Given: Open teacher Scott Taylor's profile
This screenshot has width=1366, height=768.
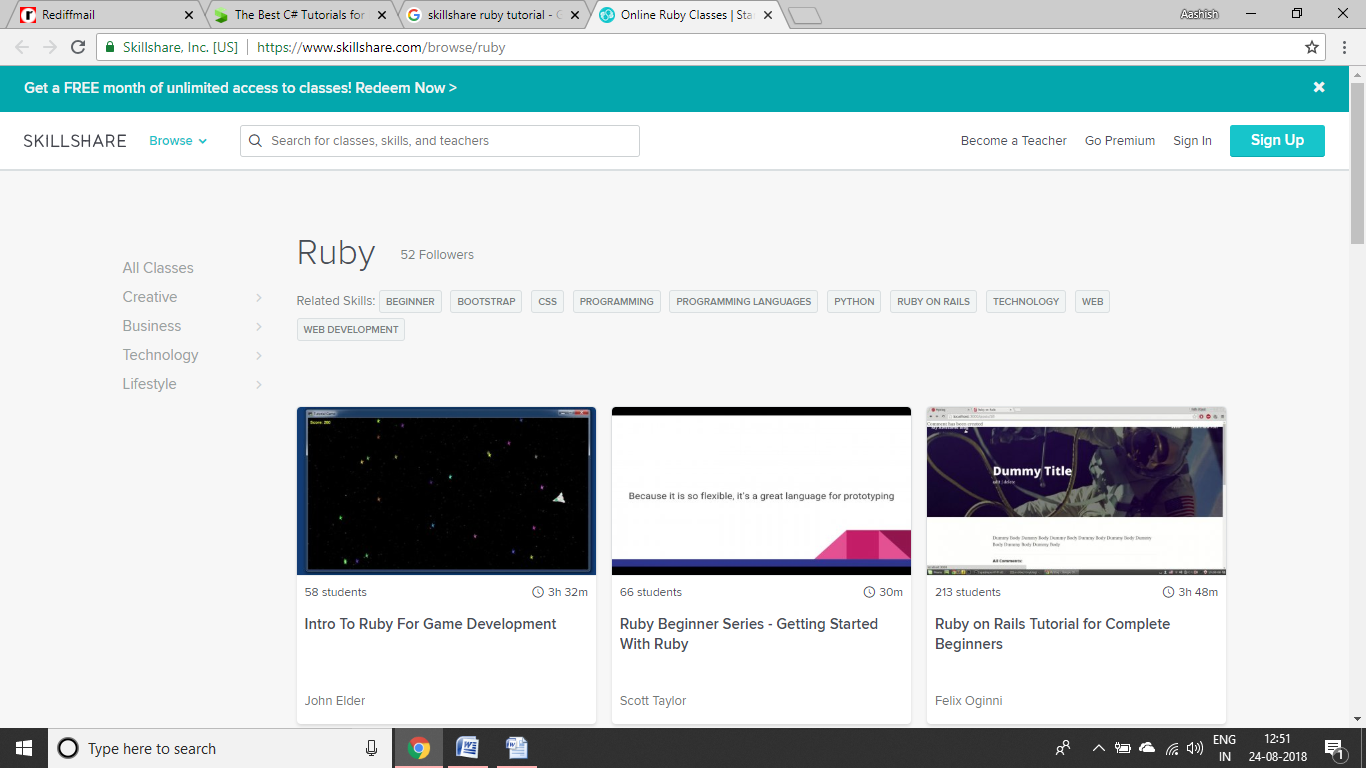Looking at the screenshot, I should point(653,701).
